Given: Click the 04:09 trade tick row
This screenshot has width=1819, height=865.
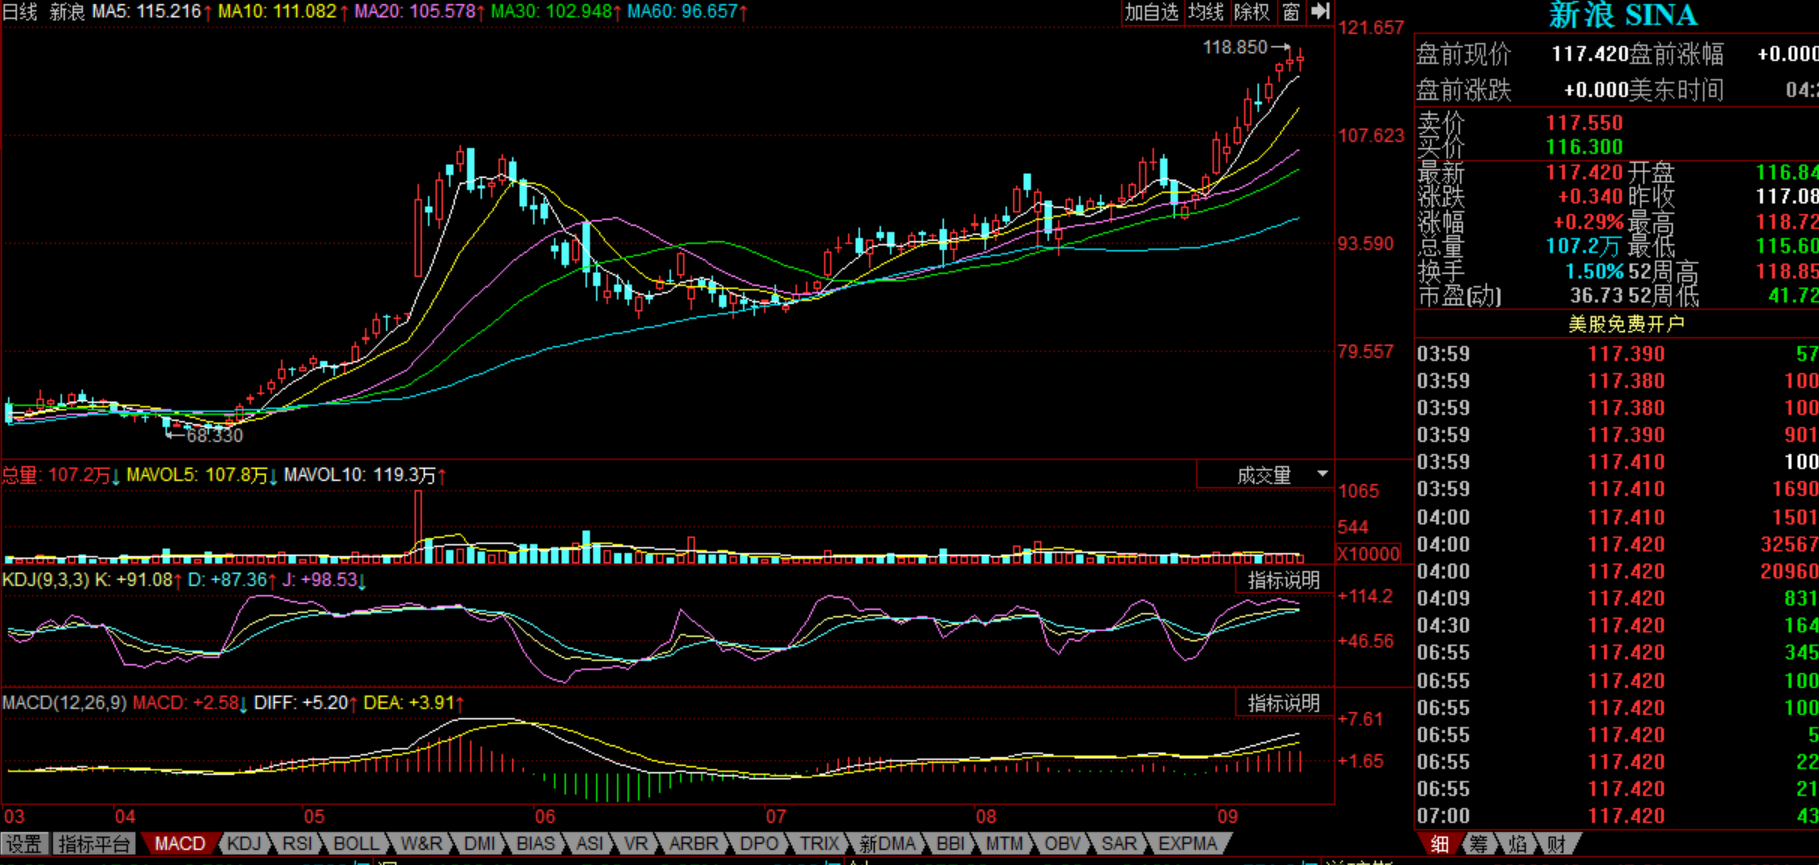Looking at the screenshot, I should [1617, 598].
